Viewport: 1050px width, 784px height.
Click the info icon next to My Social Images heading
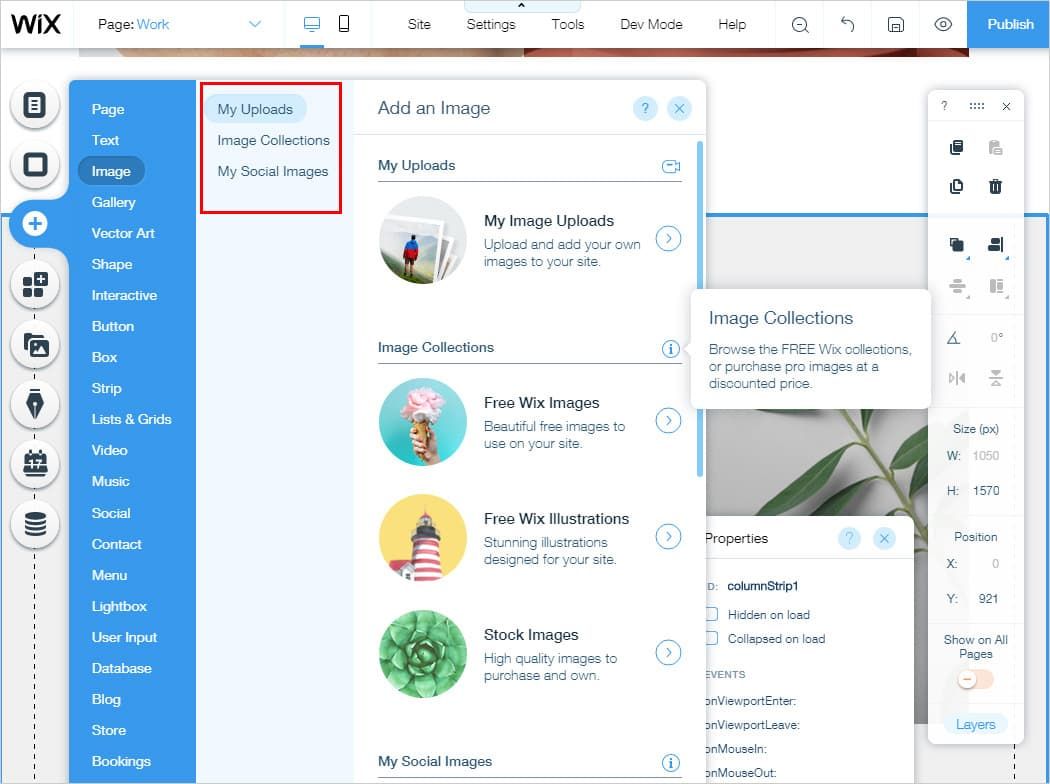pyautogui.click(x=670, y=762)
